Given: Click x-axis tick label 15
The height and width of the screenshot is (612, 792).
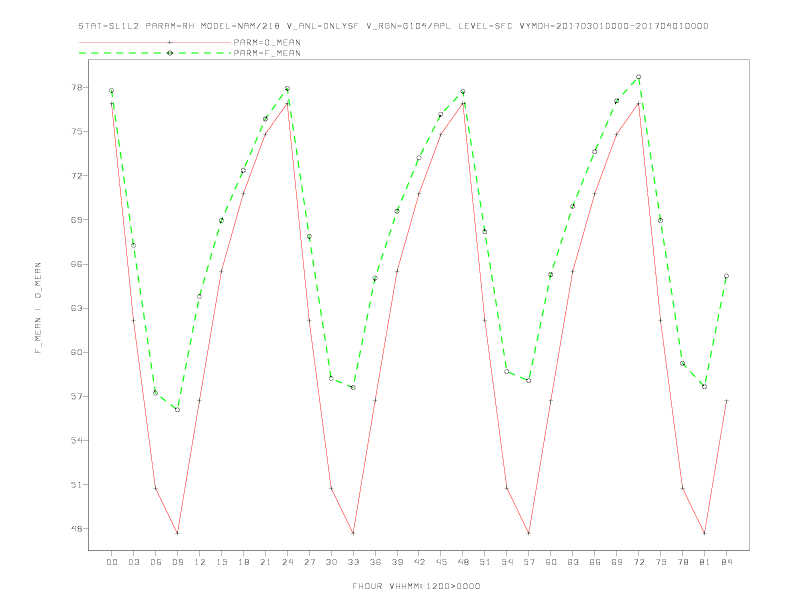Looking at the screenshot, I should [221, 562].
